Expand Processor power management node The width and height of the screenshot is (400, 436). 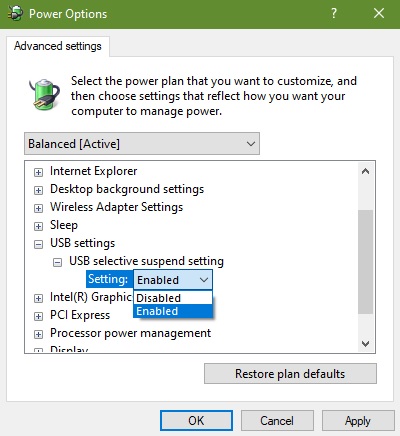click(x=38, y=334)
